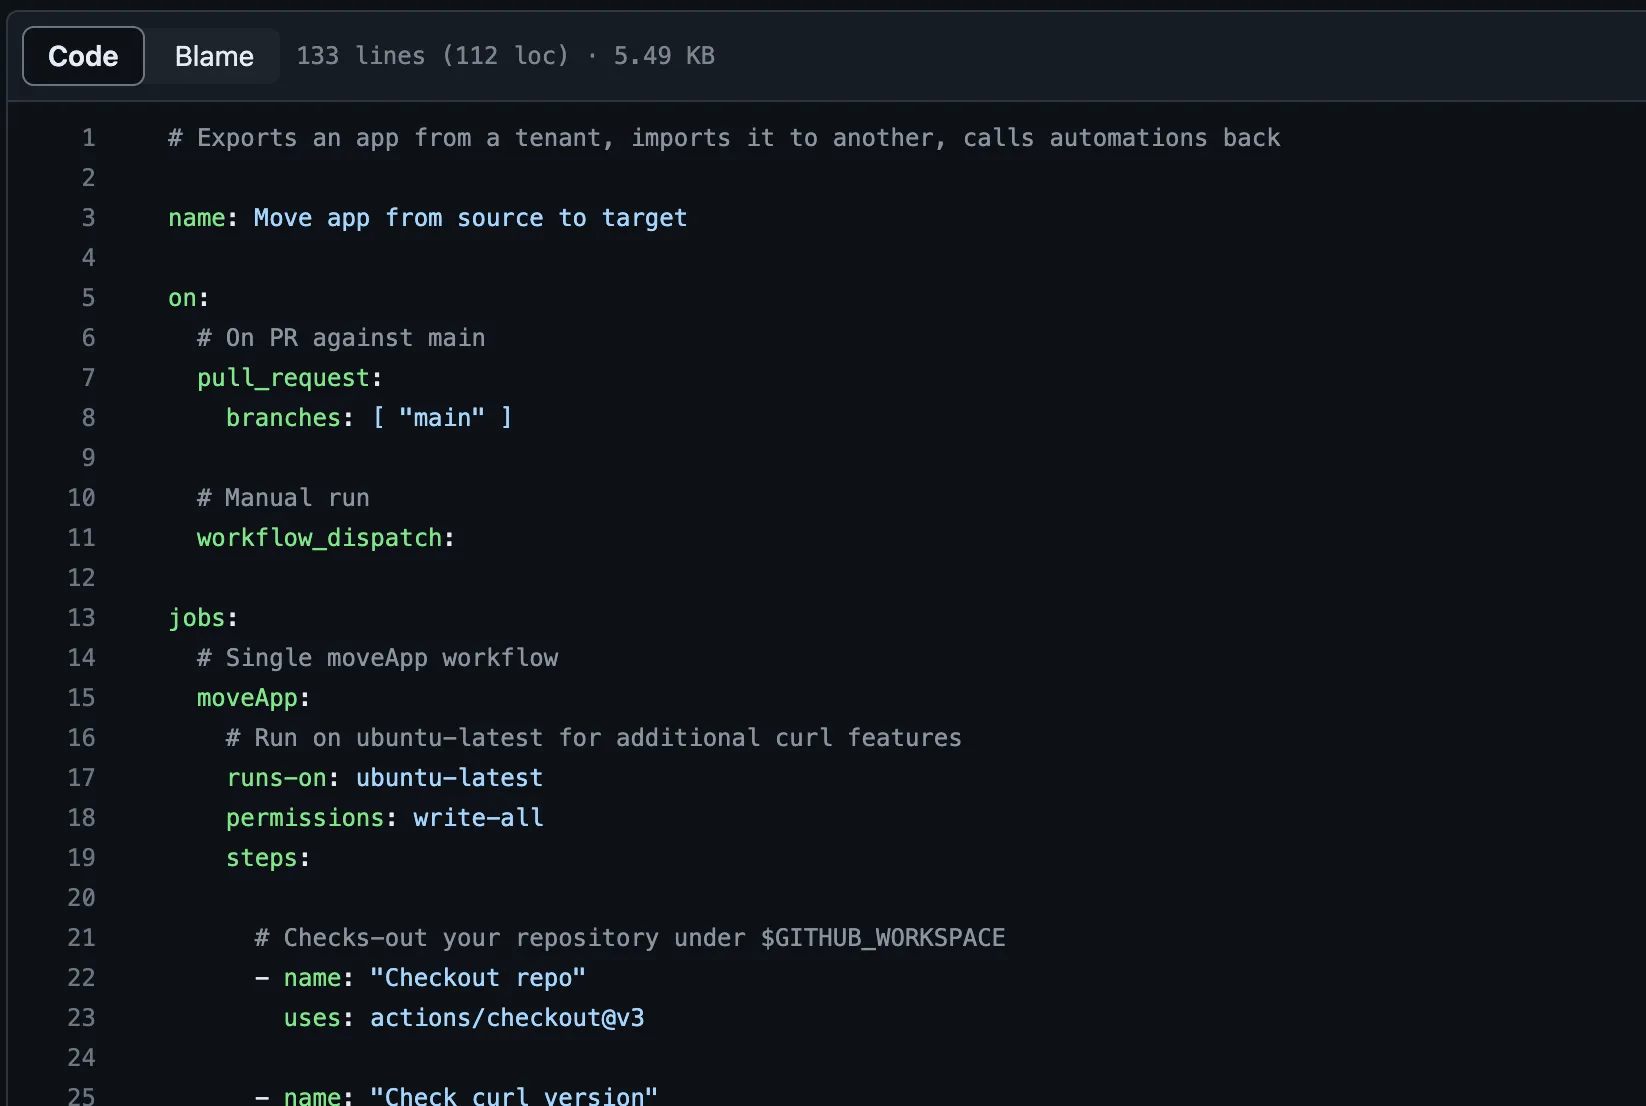Click line number 19 beside steps:

pos(81,857)
